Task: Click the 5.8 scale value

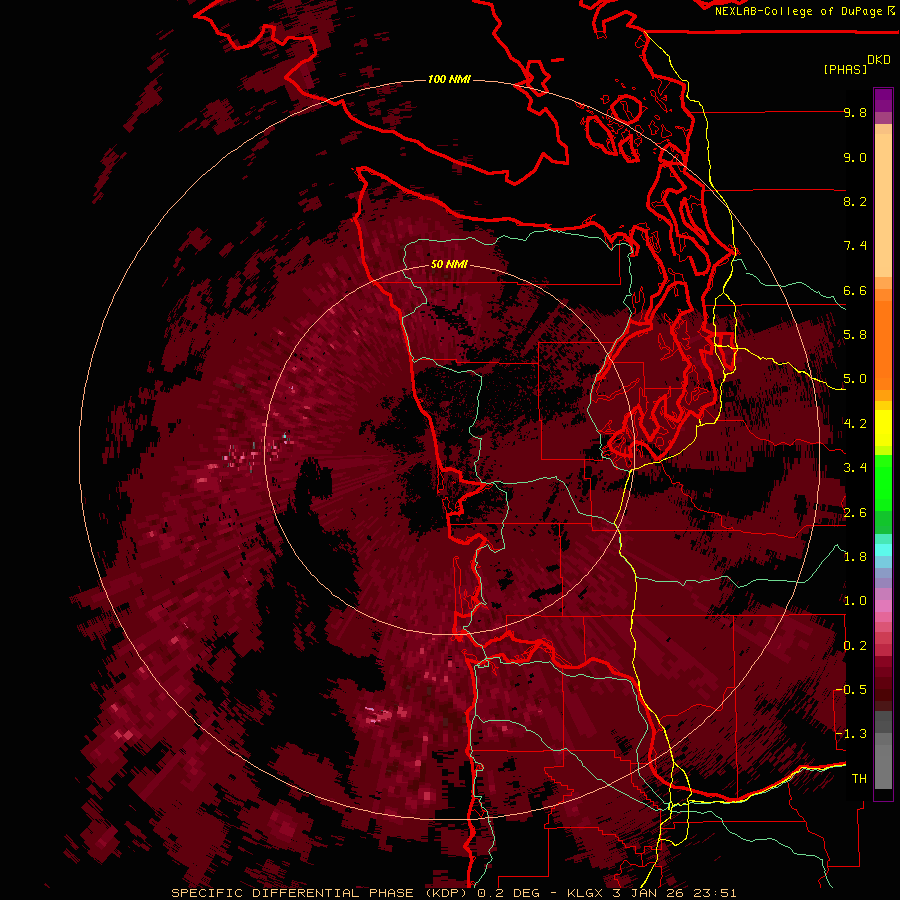Action: 855,335
